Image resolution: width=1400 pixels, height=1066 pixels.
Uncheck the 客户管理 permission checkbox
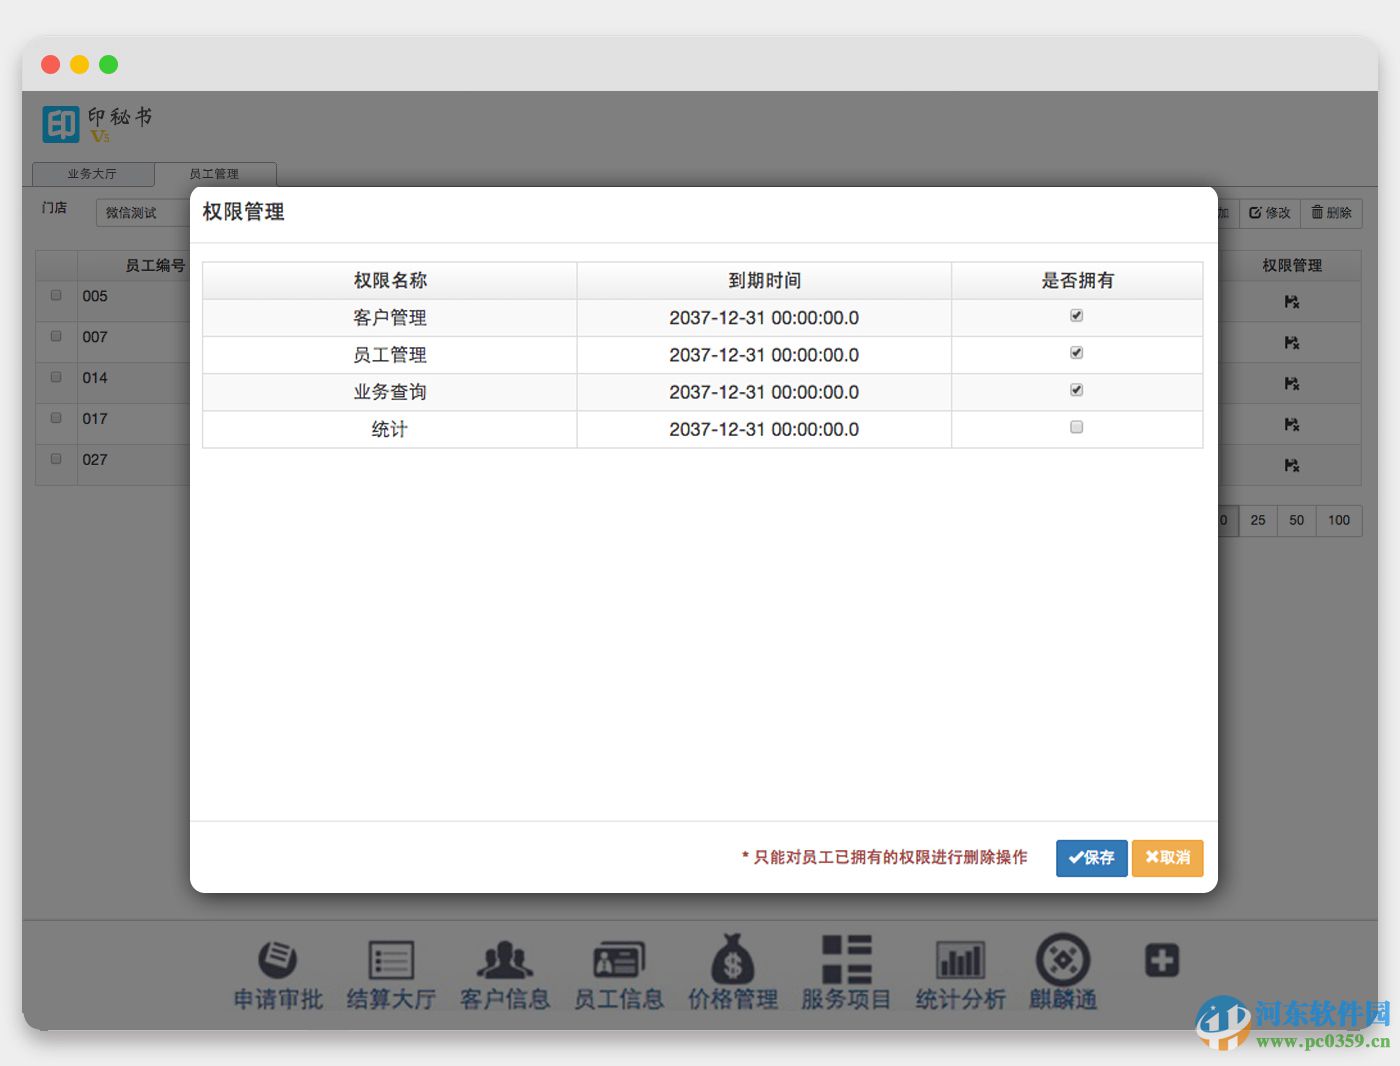coord(1076,314)
